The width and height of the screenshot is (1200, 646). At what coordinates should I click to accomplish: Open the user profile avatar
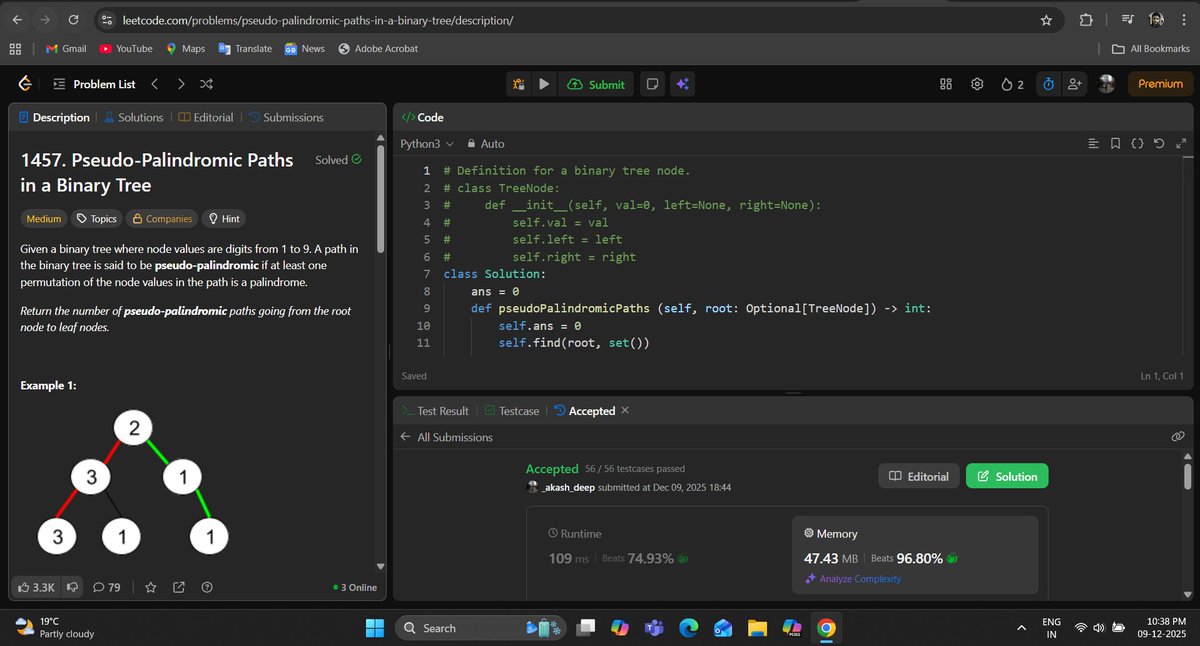click(x=1107, y=85)
